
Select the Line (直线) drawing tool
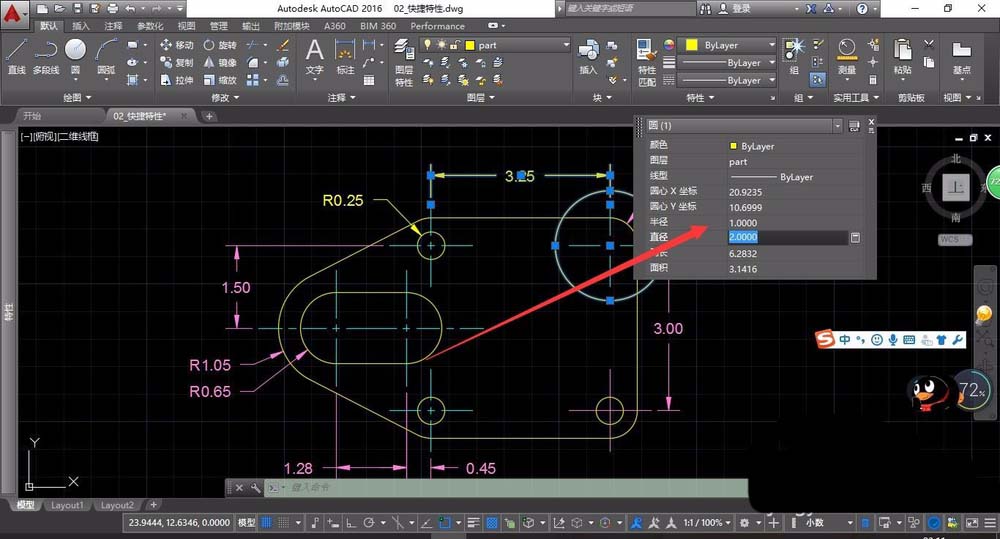pyautogui.click(x=17, y=57)
